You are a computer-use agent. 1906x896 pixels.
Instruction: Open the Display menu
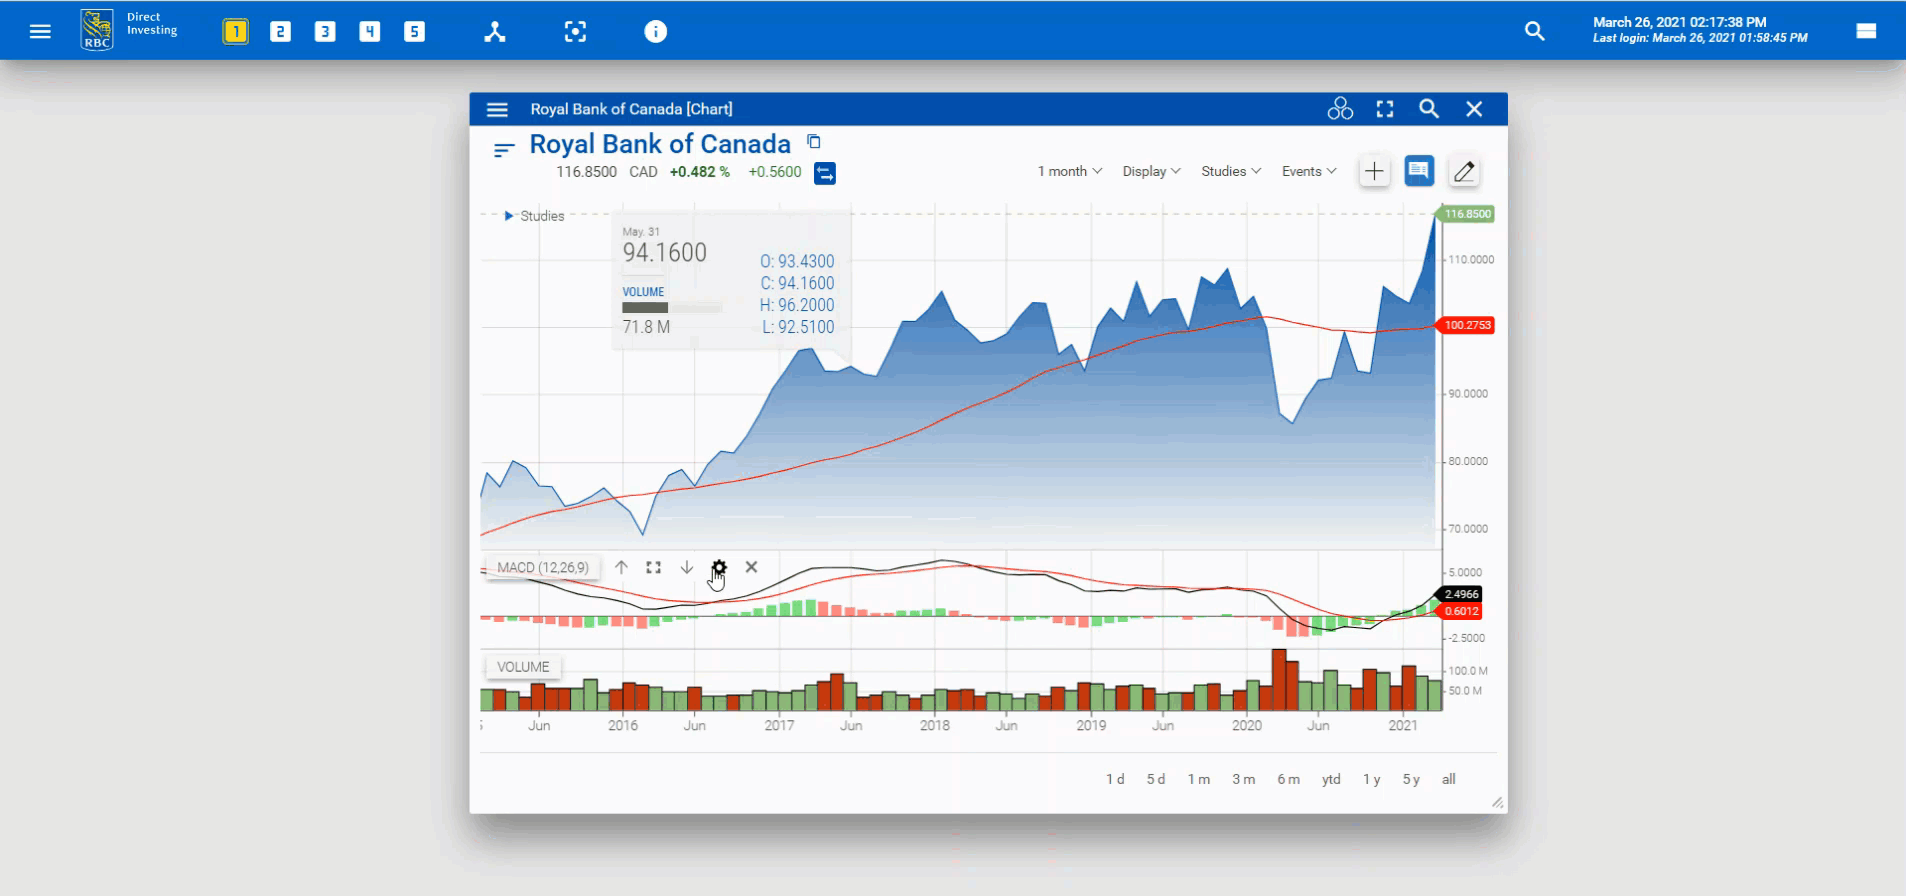pyautogui.click(x=1151, y=171)
